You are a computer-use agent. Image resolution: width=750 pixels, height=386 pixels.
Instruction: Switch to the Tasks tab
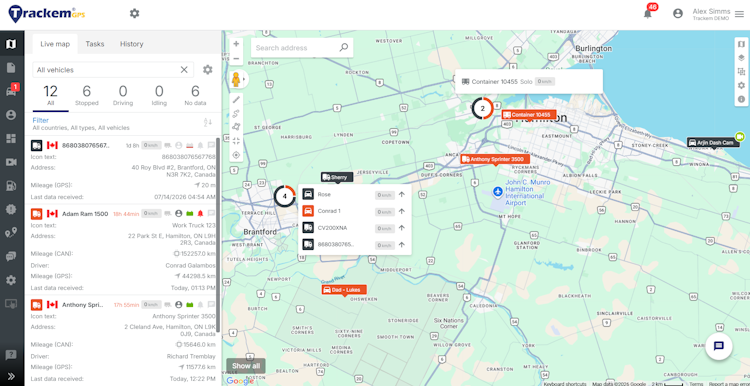coord(95,44)
